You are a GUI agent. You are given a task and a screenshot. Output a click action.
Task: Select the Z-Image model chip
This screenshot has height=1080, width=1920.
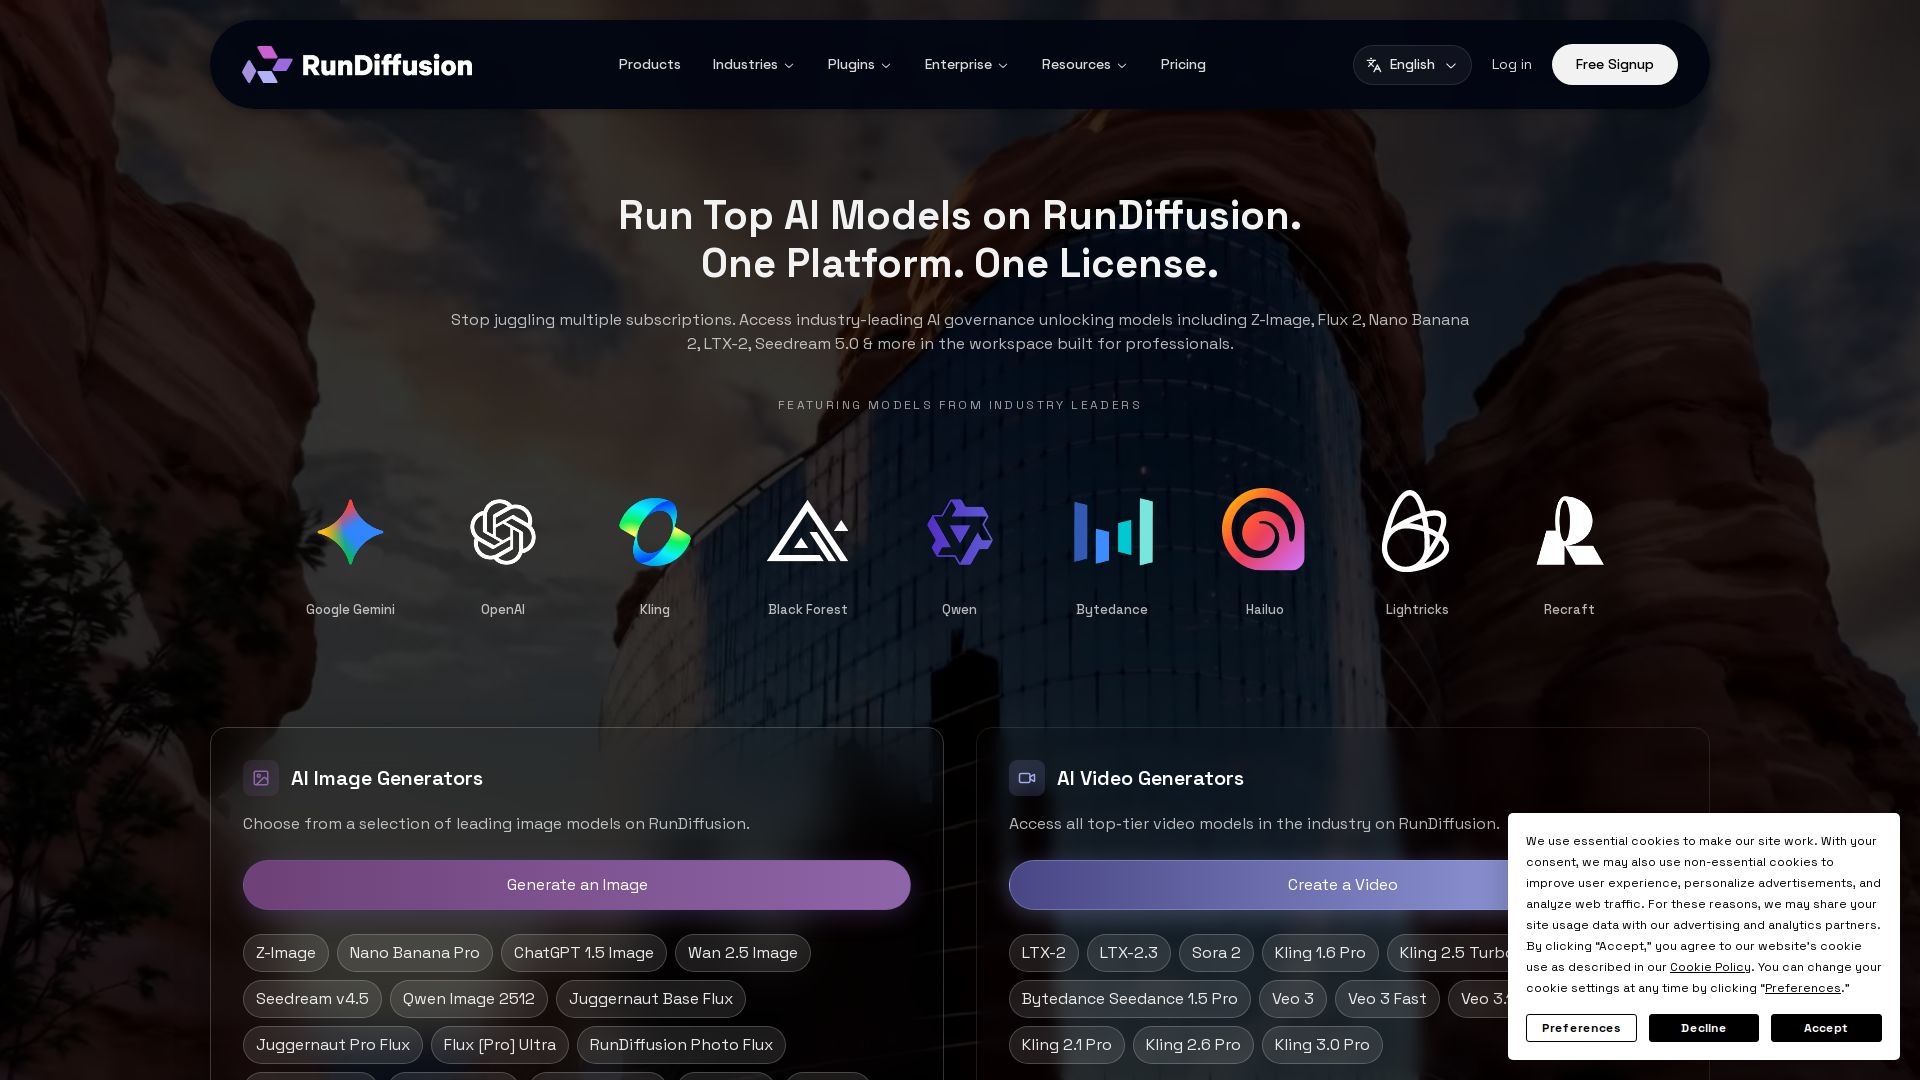tap(286, 953)
